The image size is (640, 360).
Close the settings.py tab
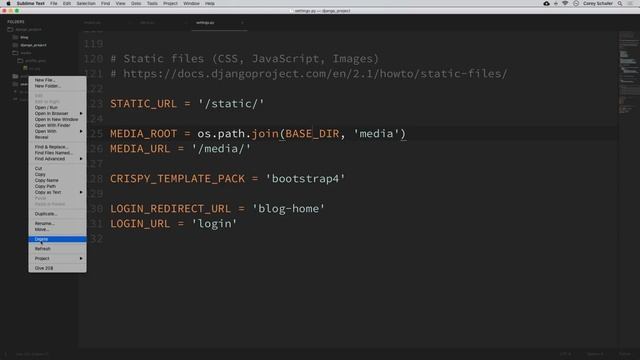pyautogui.click(x=242, y=23)
